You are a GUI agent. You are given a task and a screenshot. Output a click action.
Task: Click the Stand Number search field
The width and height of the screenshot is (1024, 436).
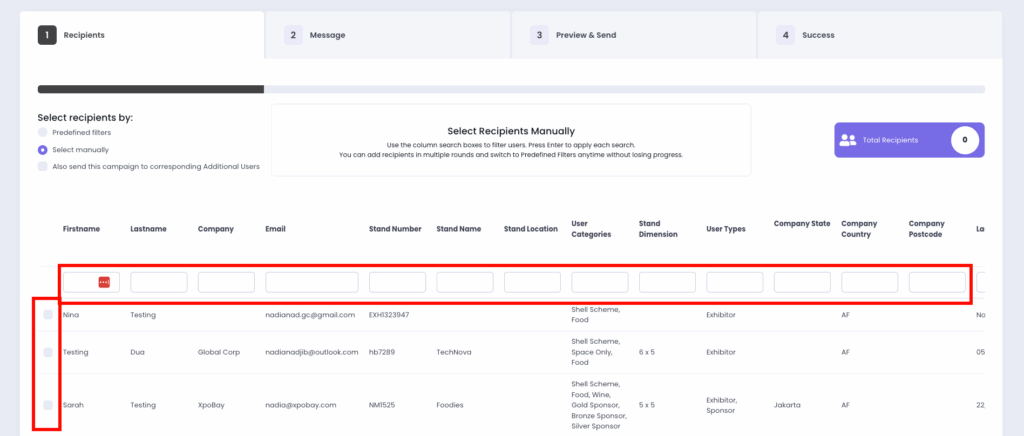[x=397, y=283]
